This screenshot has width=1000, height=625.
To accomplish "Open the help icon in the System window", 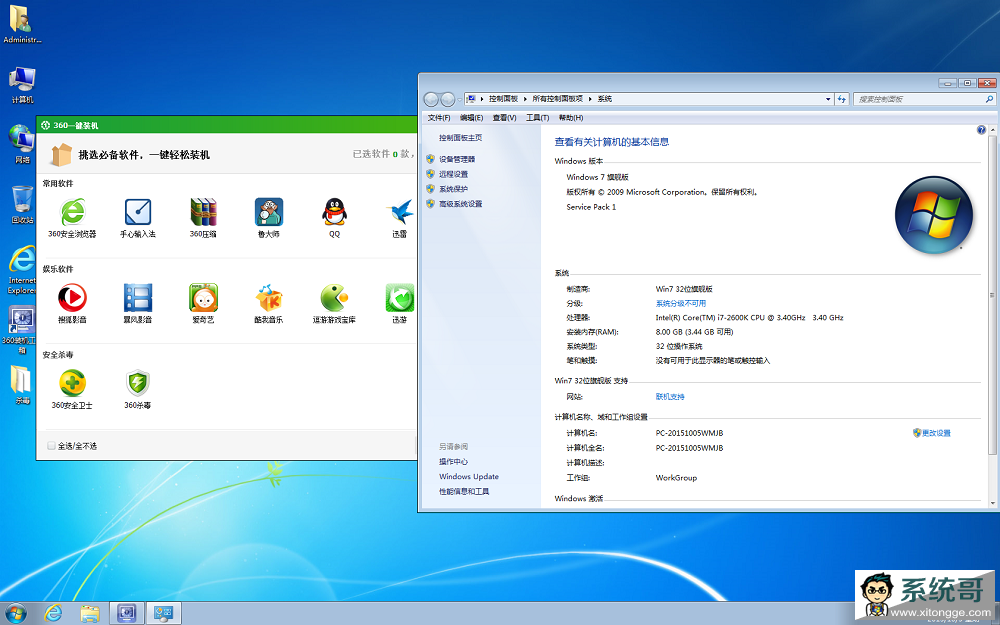I will coord(982,130).
